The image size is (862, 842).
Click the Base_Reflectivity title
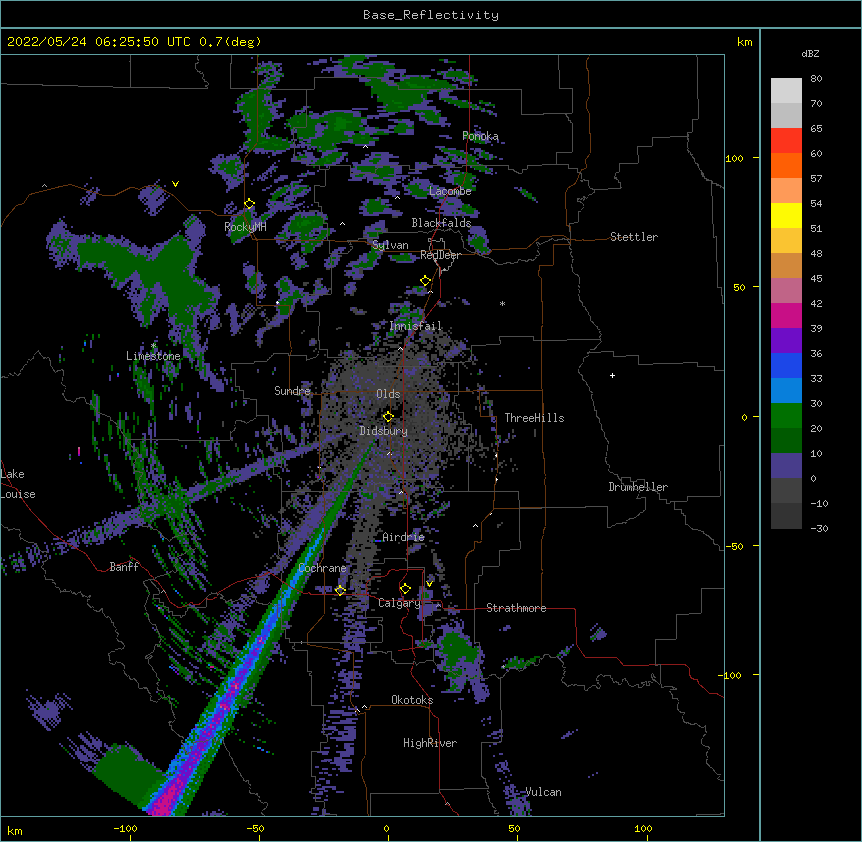point(431,15)
